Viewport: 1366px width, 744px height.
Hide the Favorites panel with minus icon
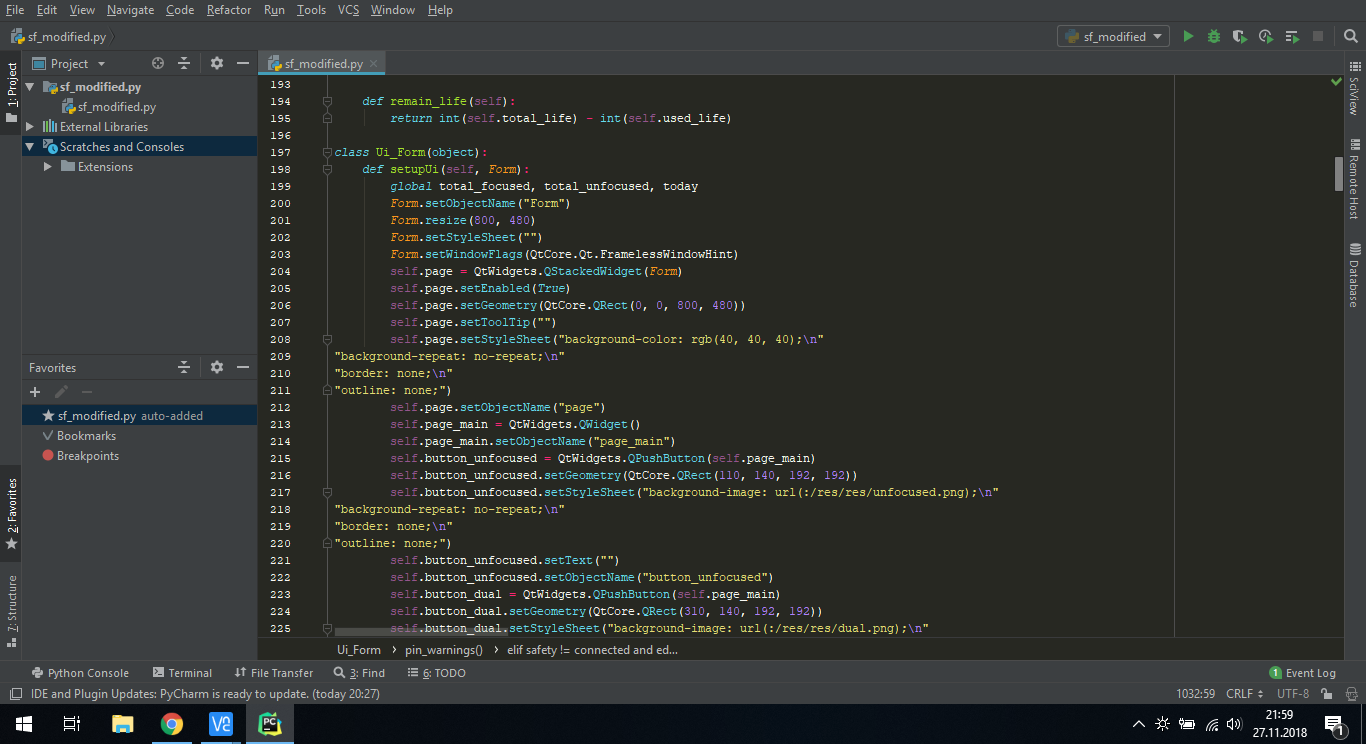[x=243, y=367]
